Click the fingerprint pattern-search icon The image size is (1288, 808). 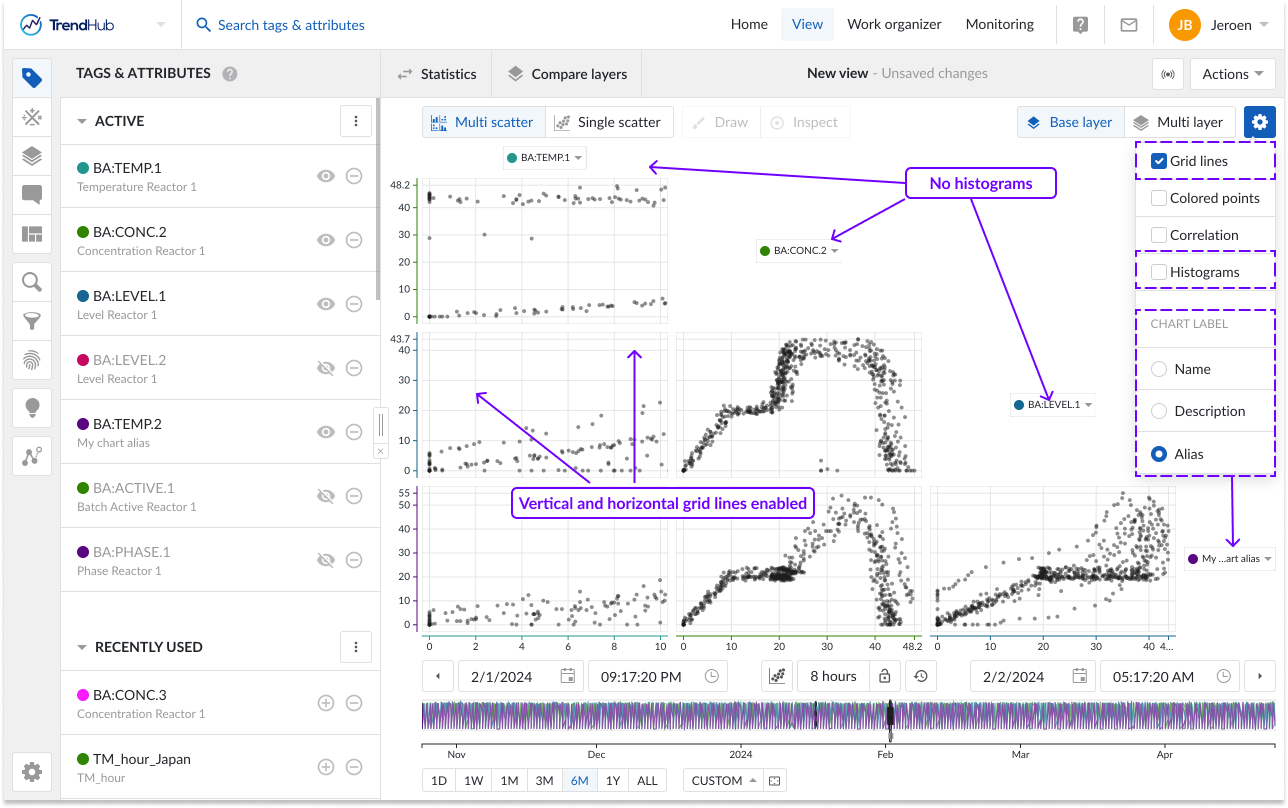pos(31,358)
